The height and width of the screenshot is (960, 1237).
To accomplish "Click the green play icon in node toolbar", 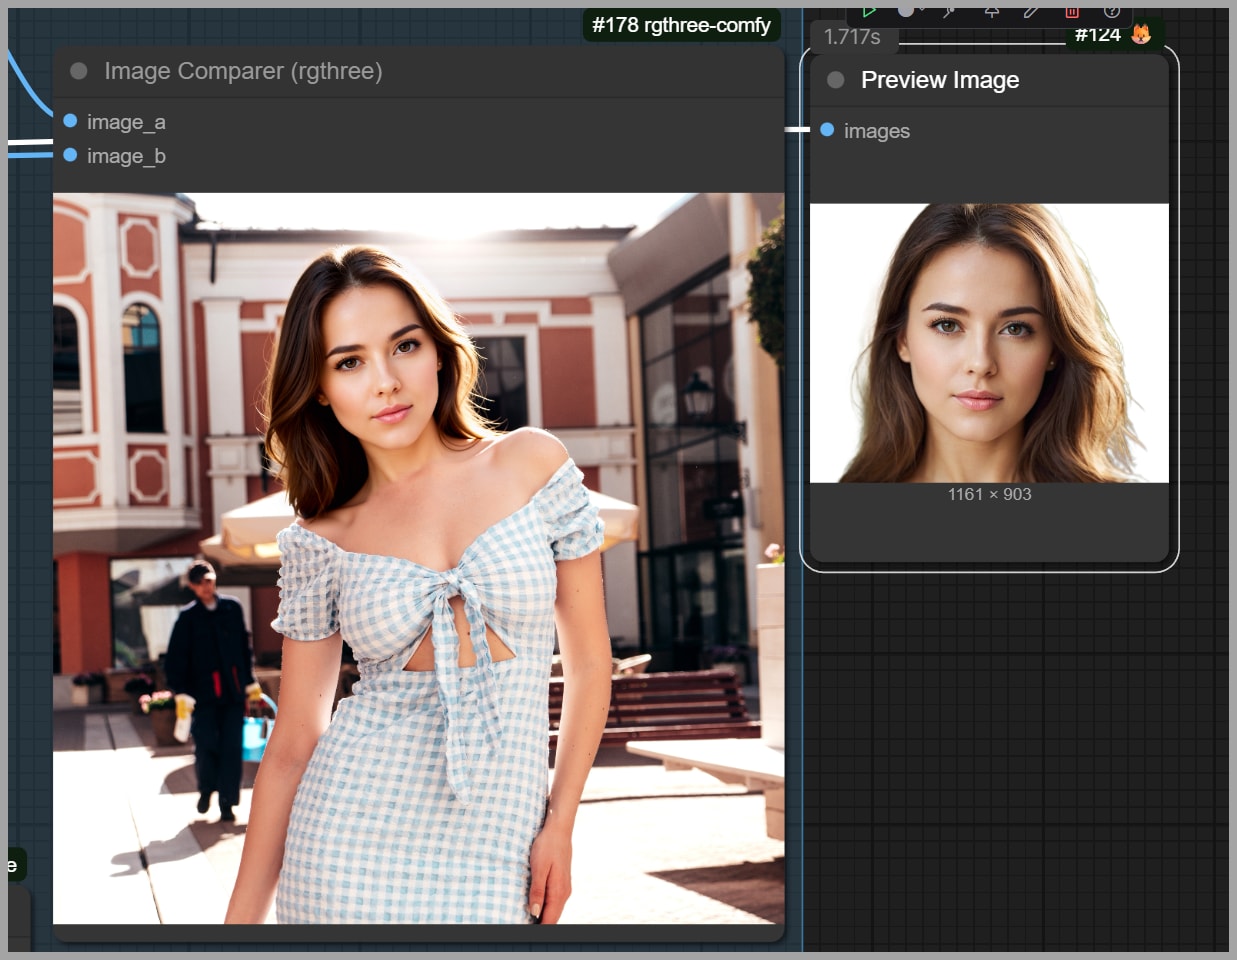I will coord(868,11).
